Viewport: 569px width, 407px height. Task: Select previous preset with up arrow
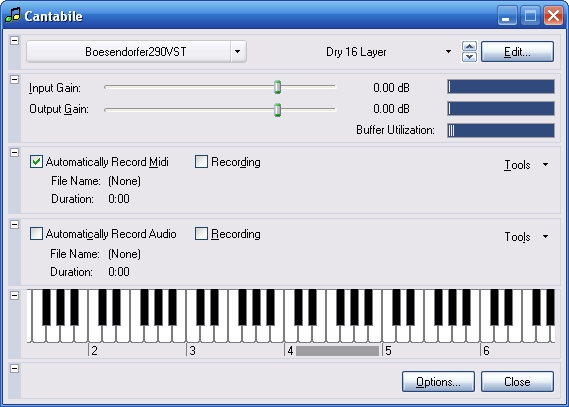[x=469, y=46]
